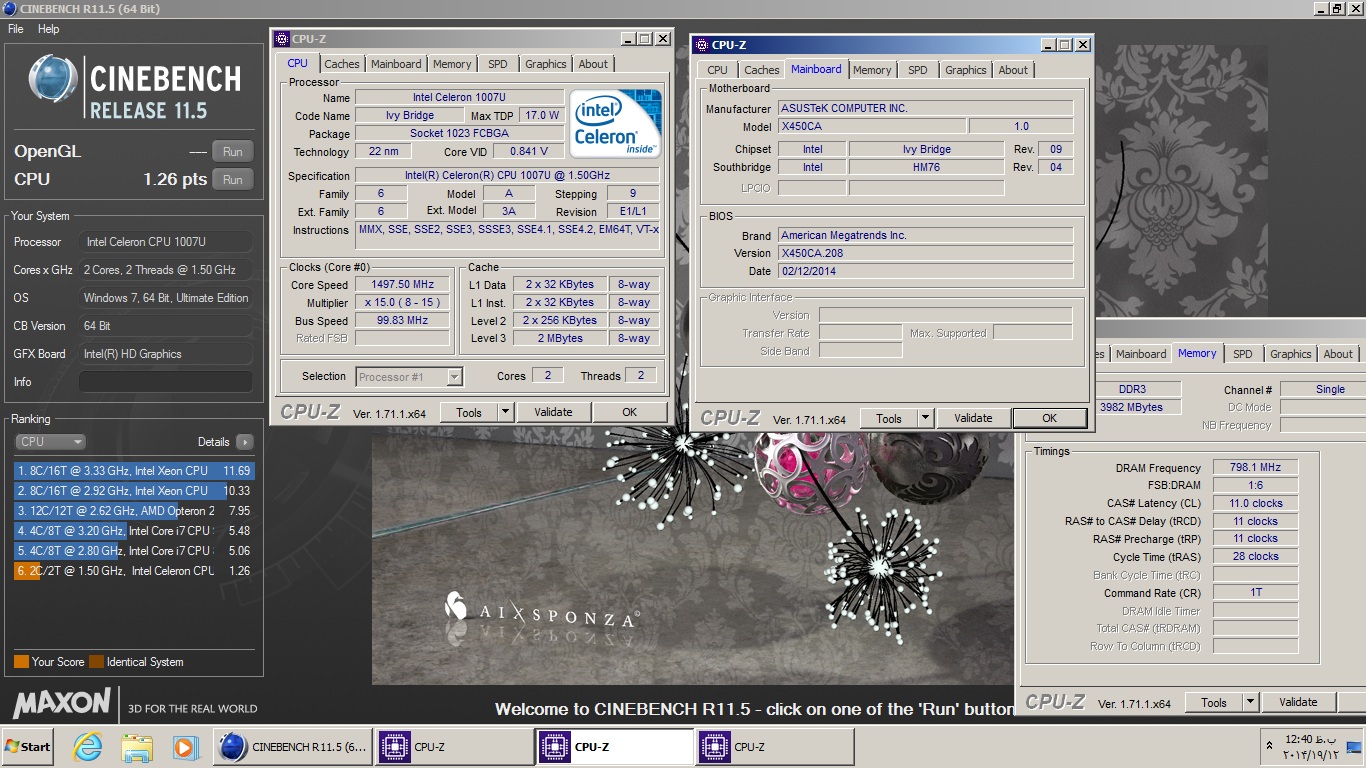
Task: Click brown Identical System legend swatch
Action: [x=96, y=661]
